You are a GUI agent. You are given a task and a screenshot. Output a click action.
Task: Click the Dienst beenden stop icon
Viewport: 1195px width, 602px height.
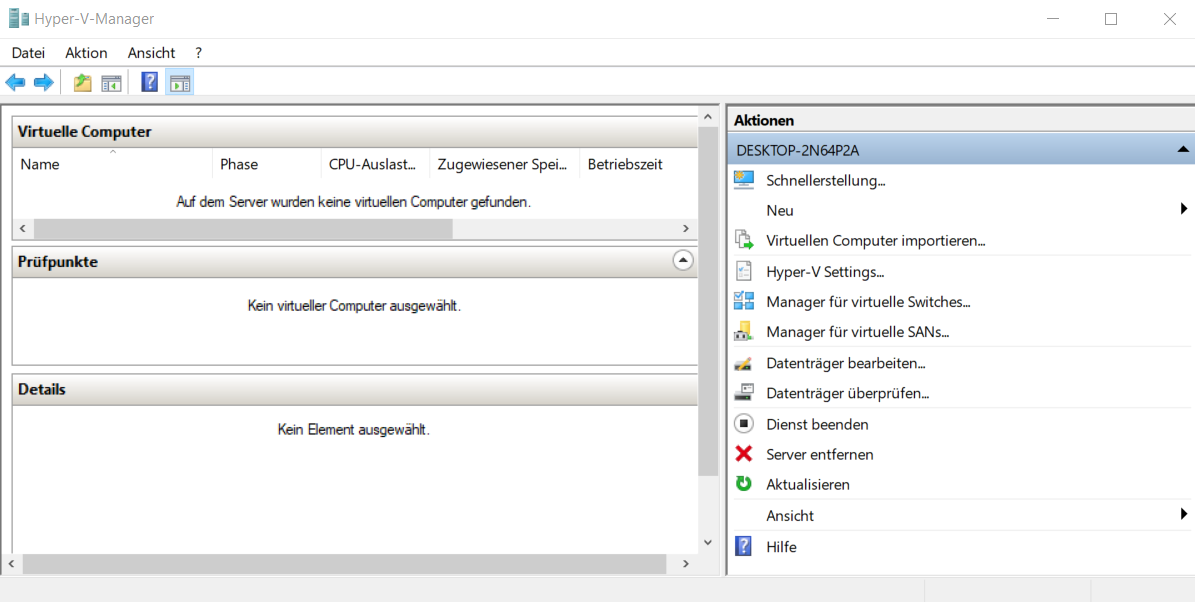(743, 424)
